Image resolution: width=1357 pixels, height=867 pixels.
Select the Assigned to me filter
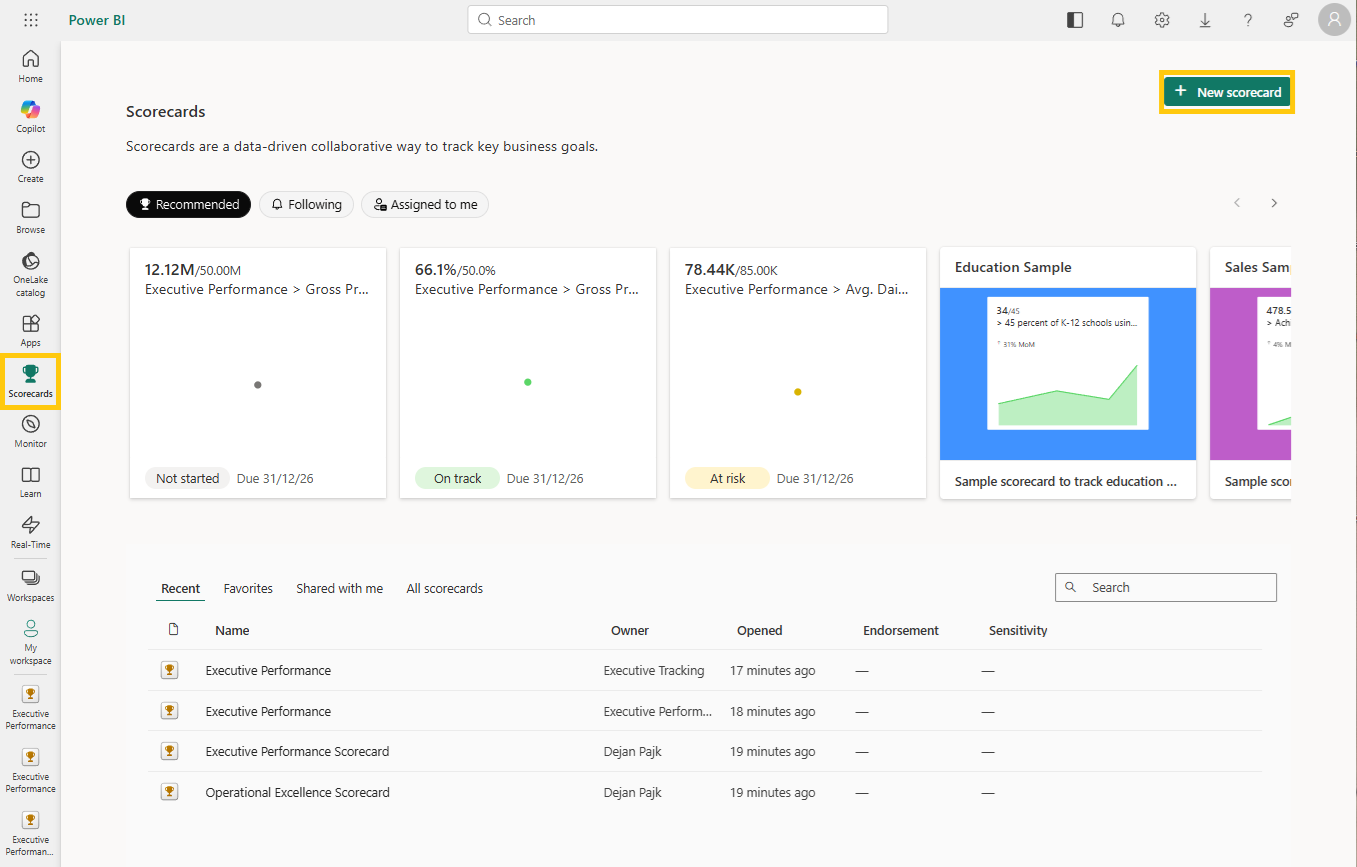[x=425, y=204]
